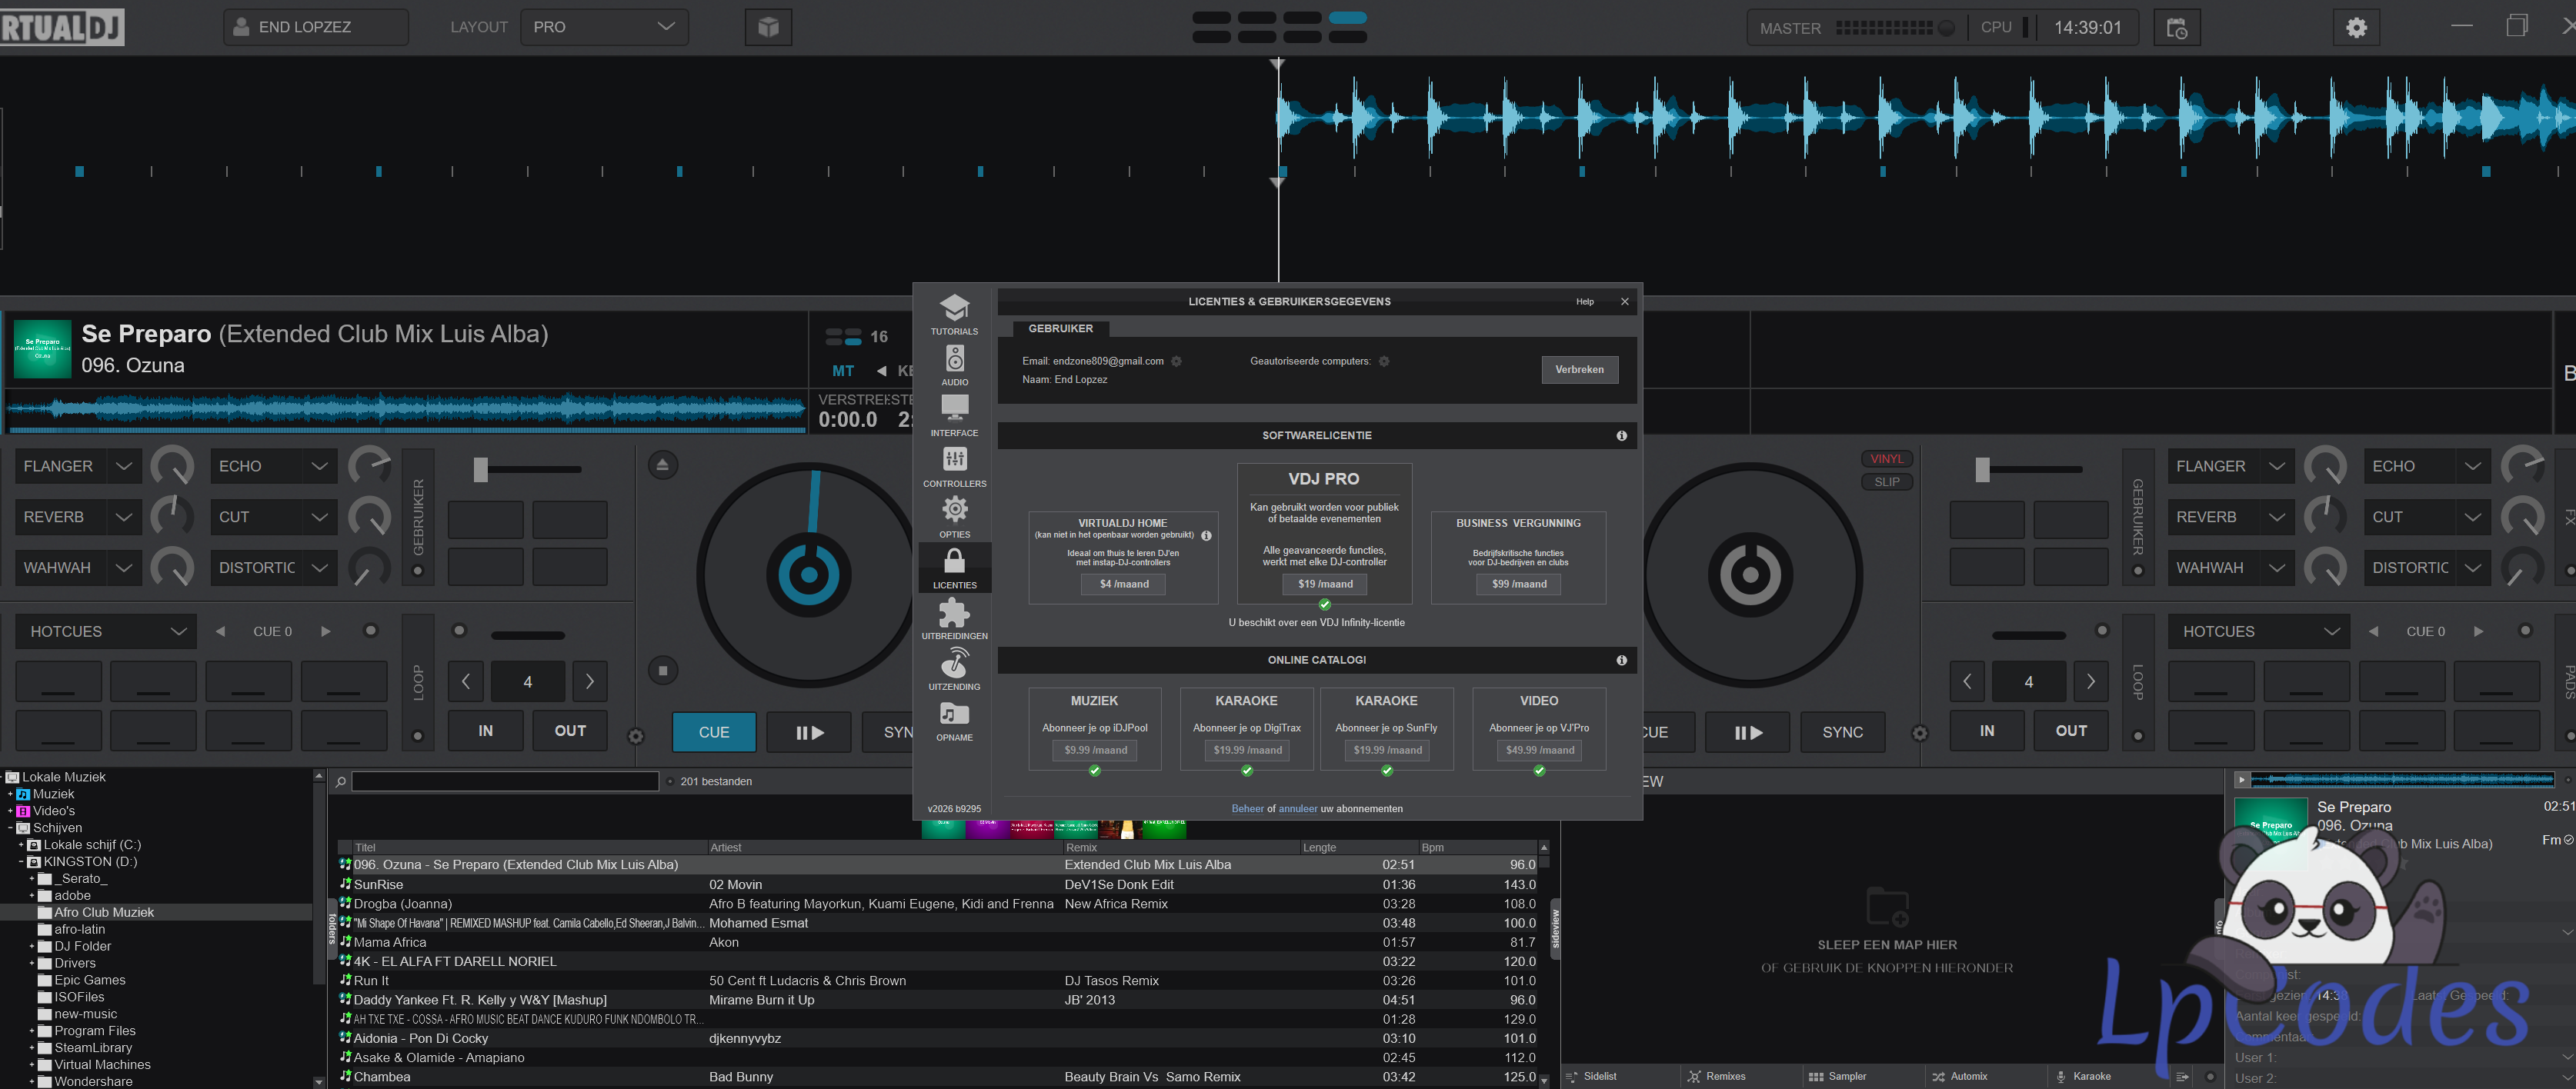2576x1089 pixels.
Task: Click the $19 /maand VDJ Pro button
Action: 1325,584
